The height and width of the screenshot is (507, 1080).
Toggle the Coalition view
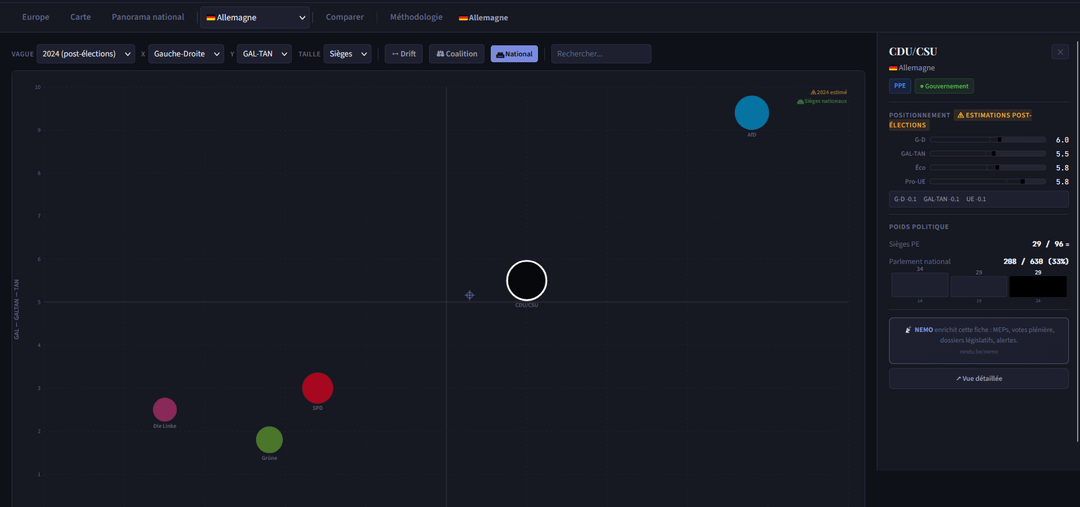coord(457,54)
